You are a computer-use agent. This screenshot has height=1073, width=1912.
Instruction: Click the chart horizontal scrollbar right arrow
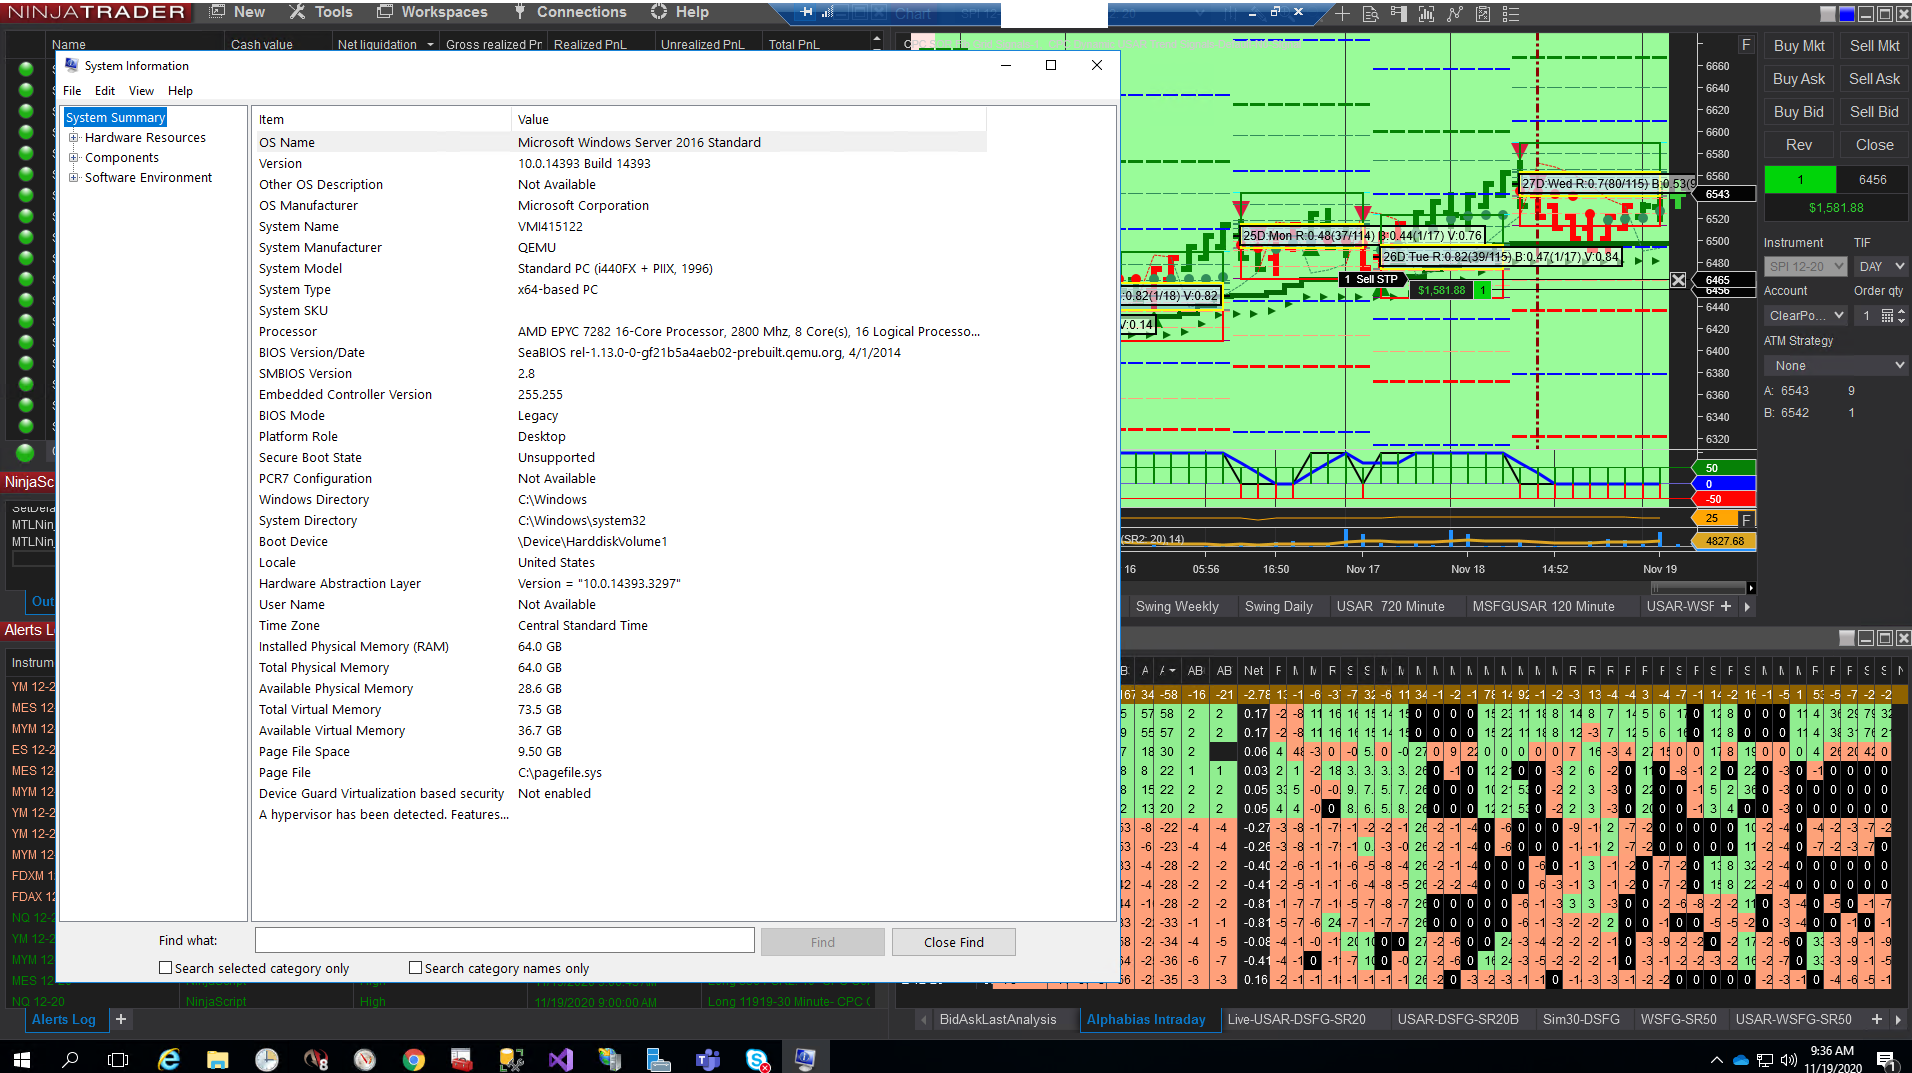pyautogui.click(x=1751, y=588)
